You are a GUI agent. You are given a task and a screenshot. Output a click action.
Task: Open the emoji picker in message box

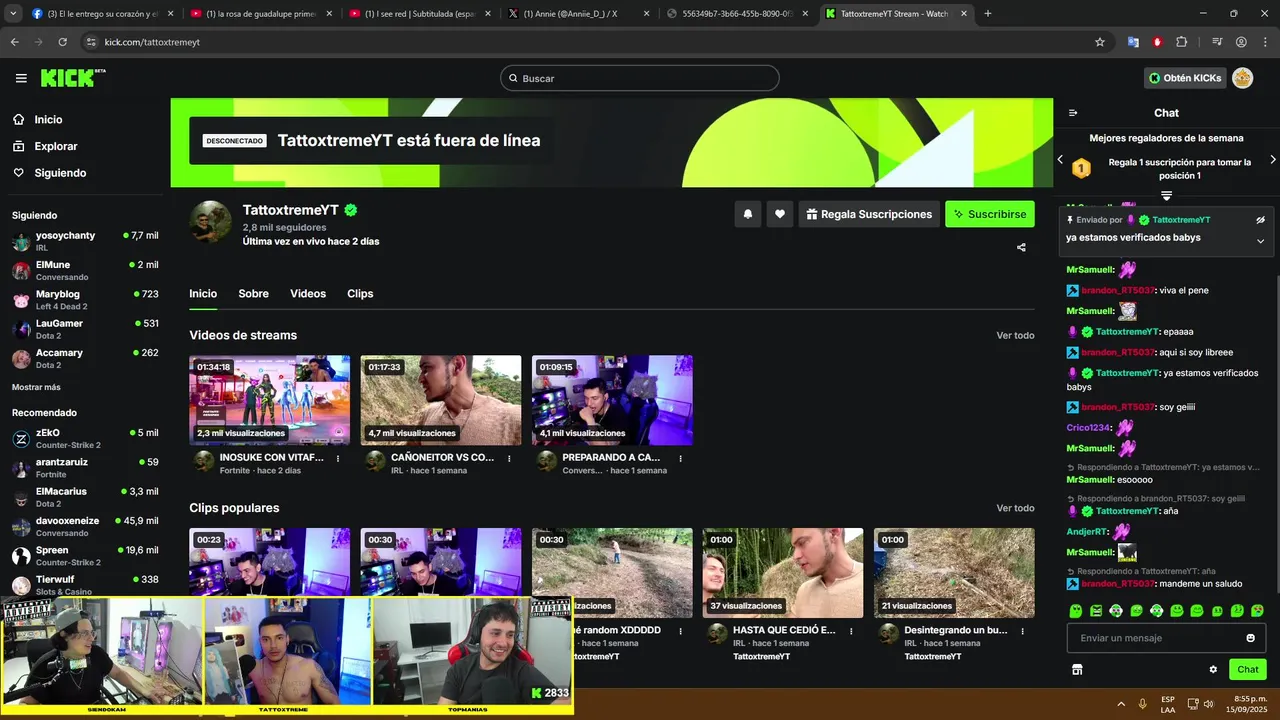[x=1250, y=638]
